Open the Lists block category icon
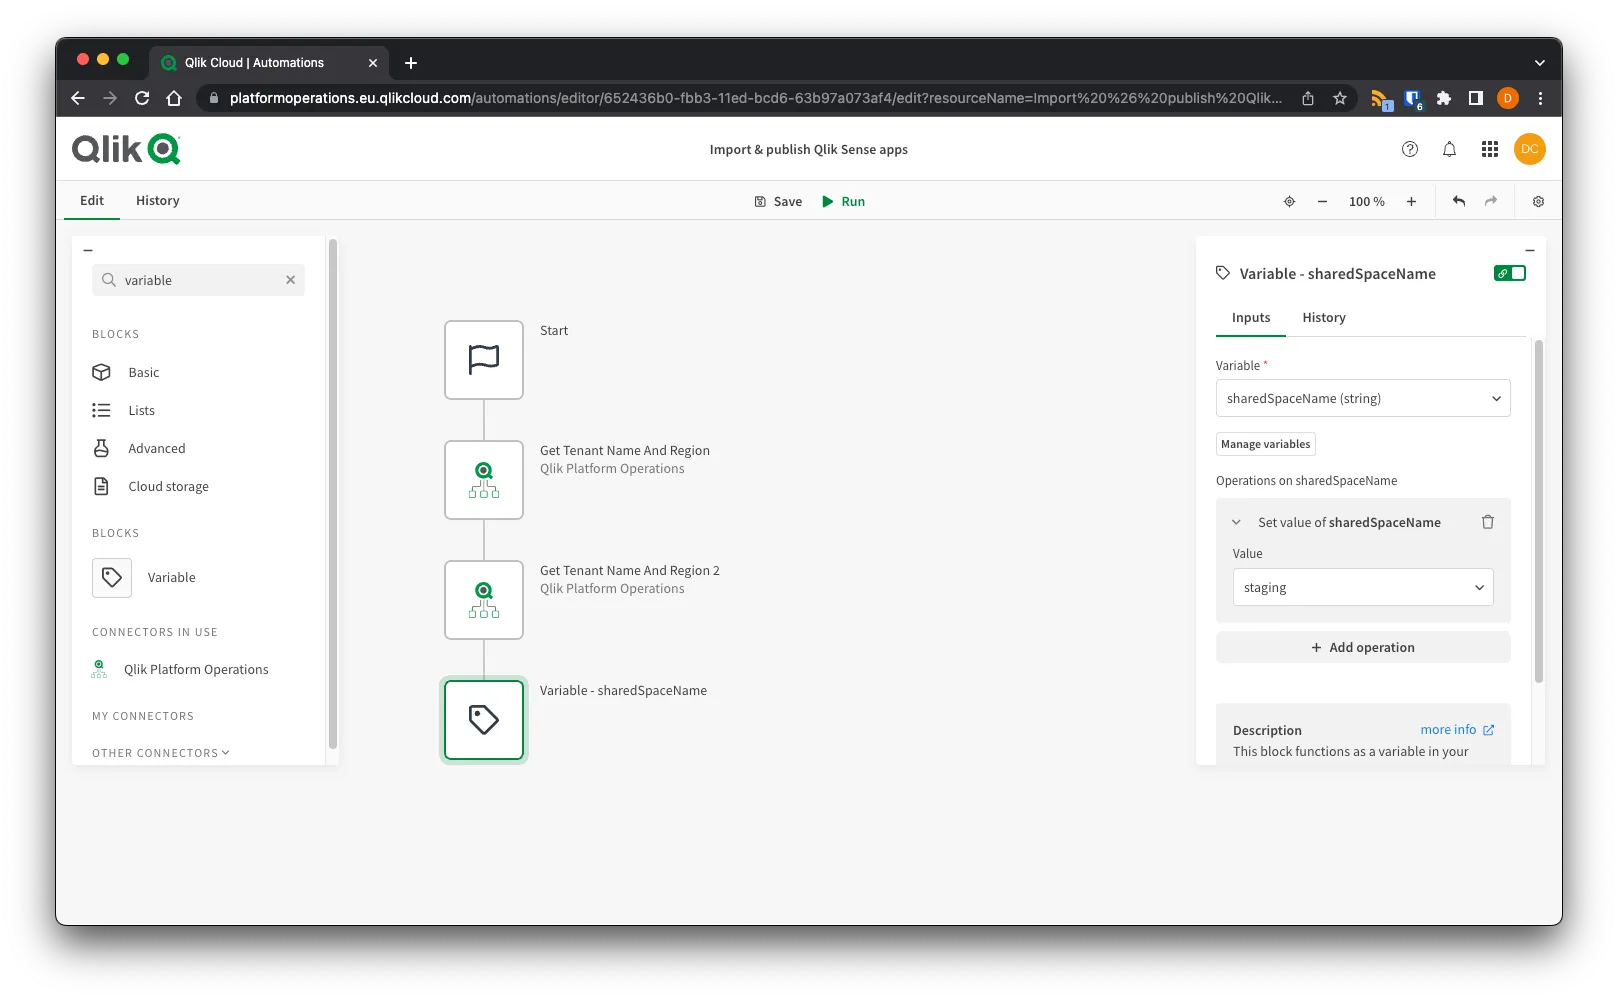 pyautogui.click(x=102, y=410)
